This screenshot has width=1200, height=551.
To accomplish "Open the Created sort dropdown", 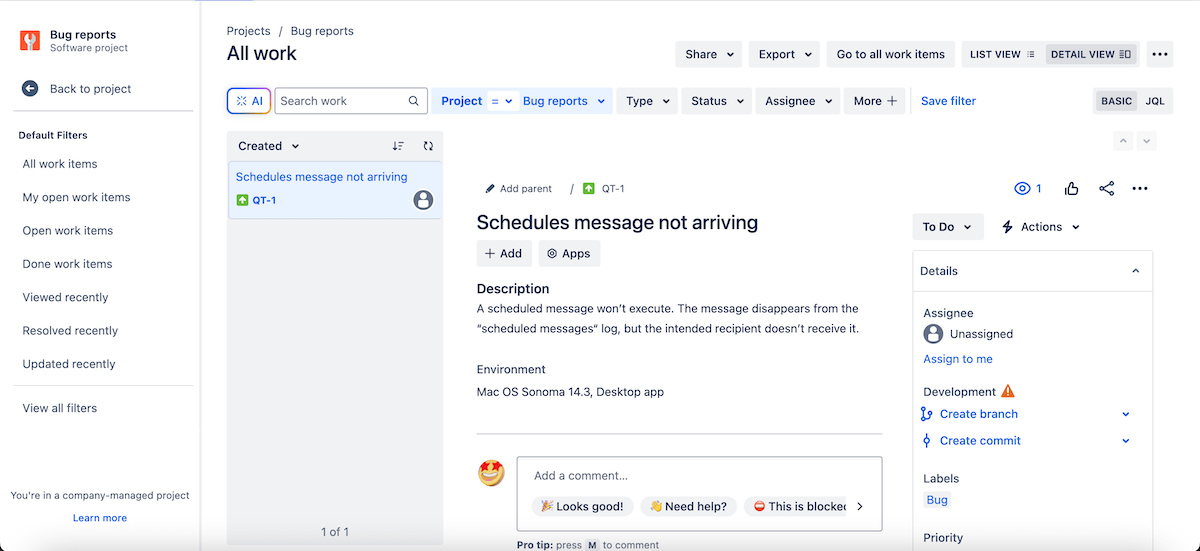I will [x=269, y=146].
